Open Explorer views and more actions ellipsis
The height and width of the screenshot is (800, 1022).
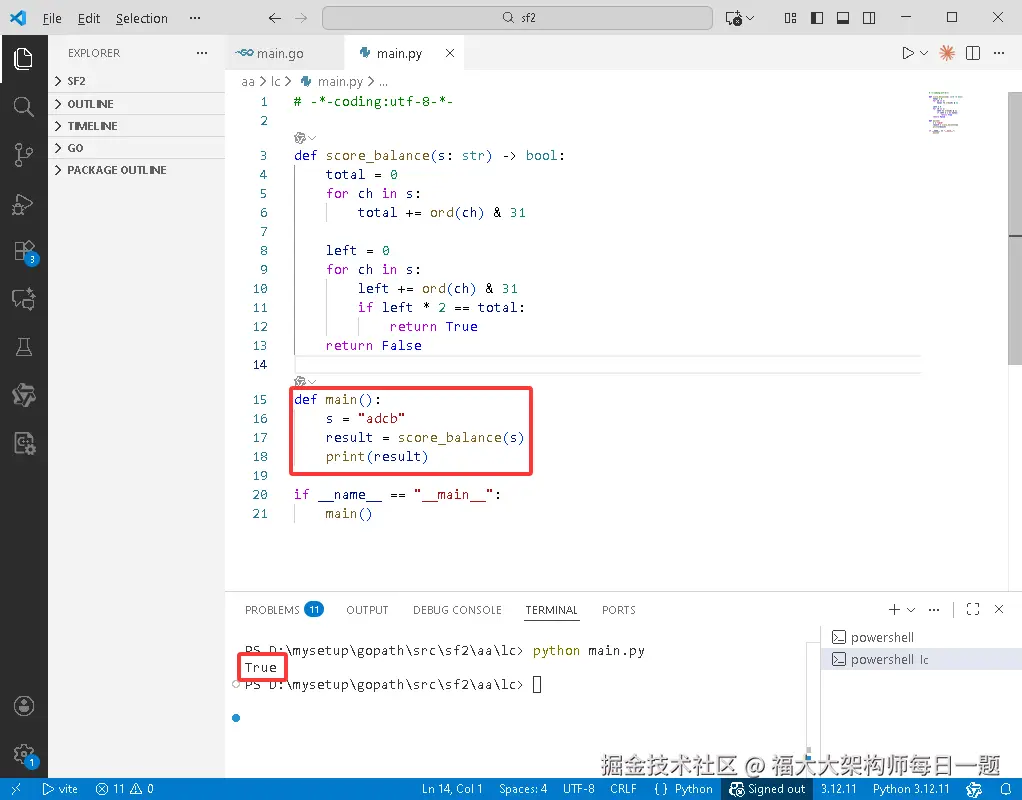click(202, 53)
